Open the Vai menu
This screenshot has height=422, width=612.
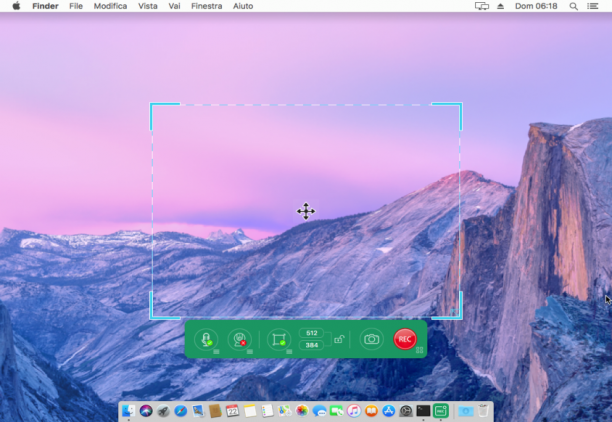(x=174, y=6)
